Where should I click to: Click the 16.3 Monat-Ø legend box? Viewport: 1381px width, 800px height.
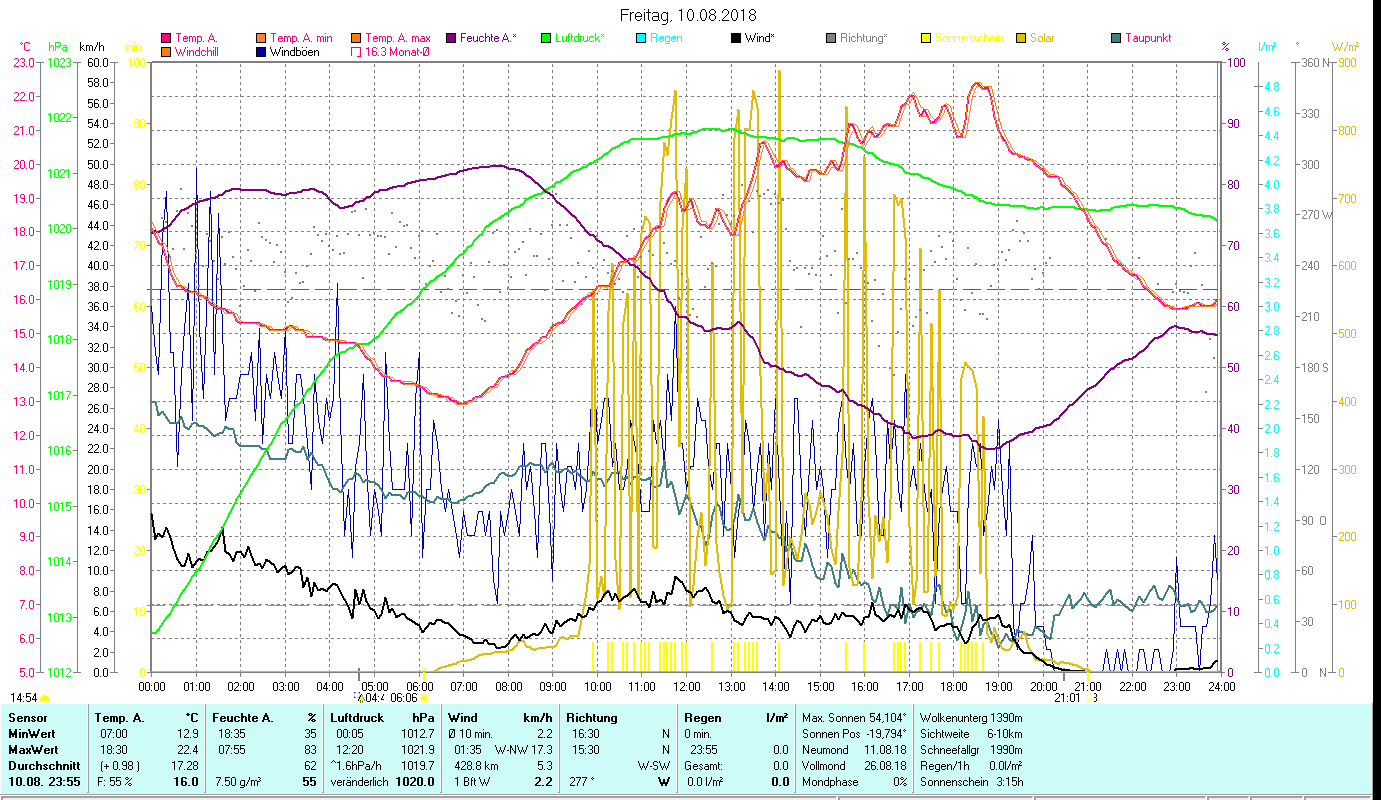[355, 51]
